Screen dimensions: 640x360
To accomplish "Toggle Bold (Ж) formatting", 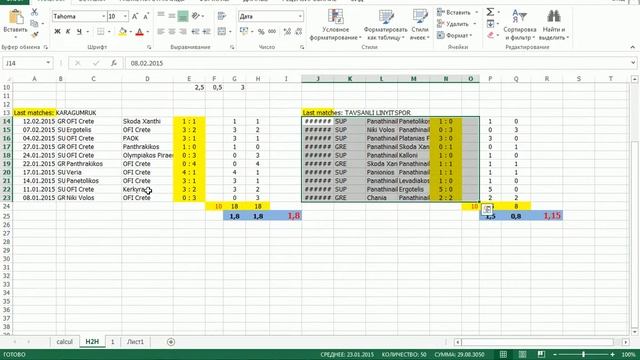I will [57, 31].
